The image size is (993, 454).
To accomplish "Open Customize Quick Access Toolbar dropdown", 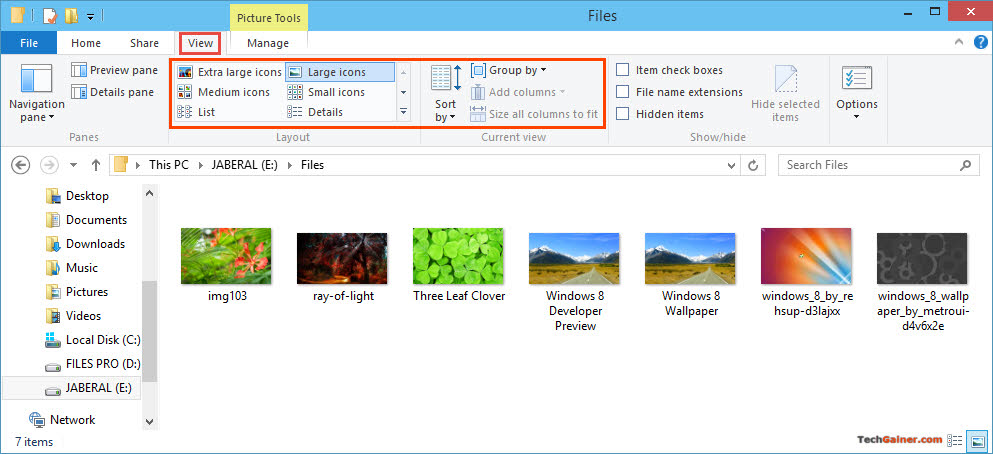I will [x=91, y=17].
